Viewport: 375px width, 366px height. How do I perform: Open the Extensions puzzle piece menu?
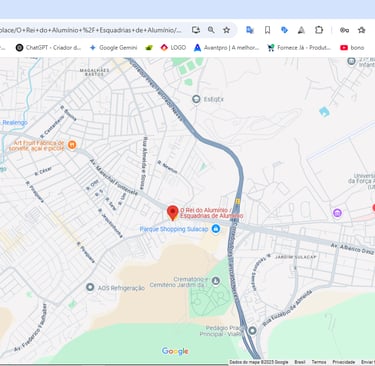pyautogui.click(x=319, y=30)
